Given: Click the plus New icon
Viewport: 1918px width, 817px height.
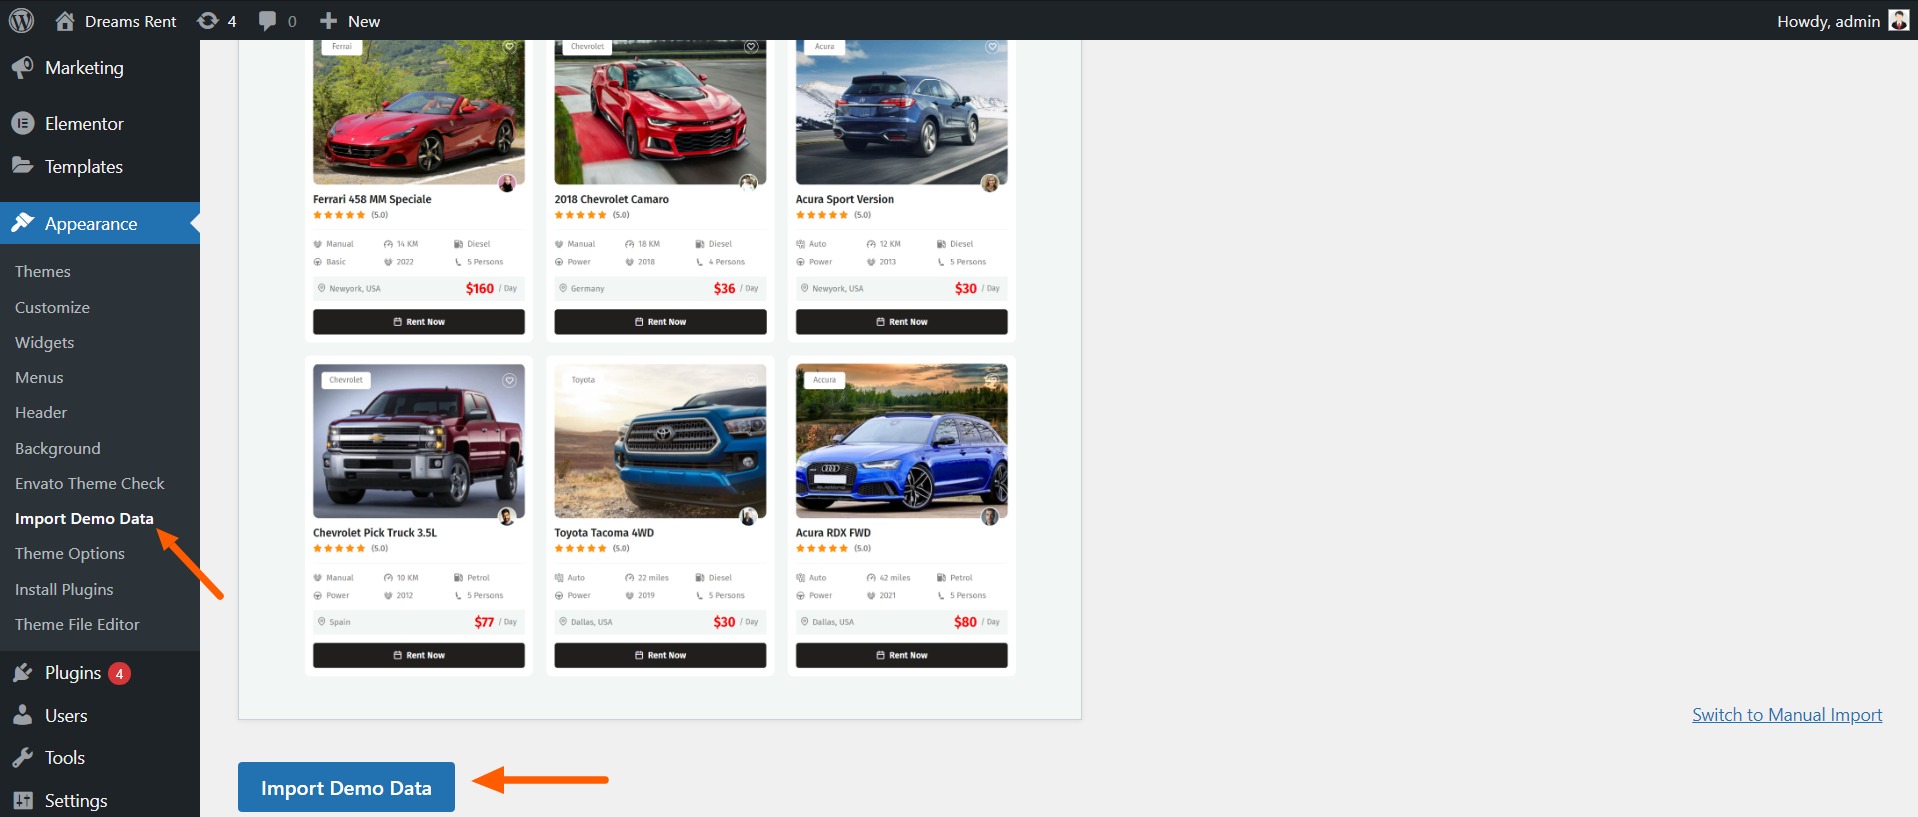Looking at the screenshot, I should pyautogui.click(x=328, y=21).
